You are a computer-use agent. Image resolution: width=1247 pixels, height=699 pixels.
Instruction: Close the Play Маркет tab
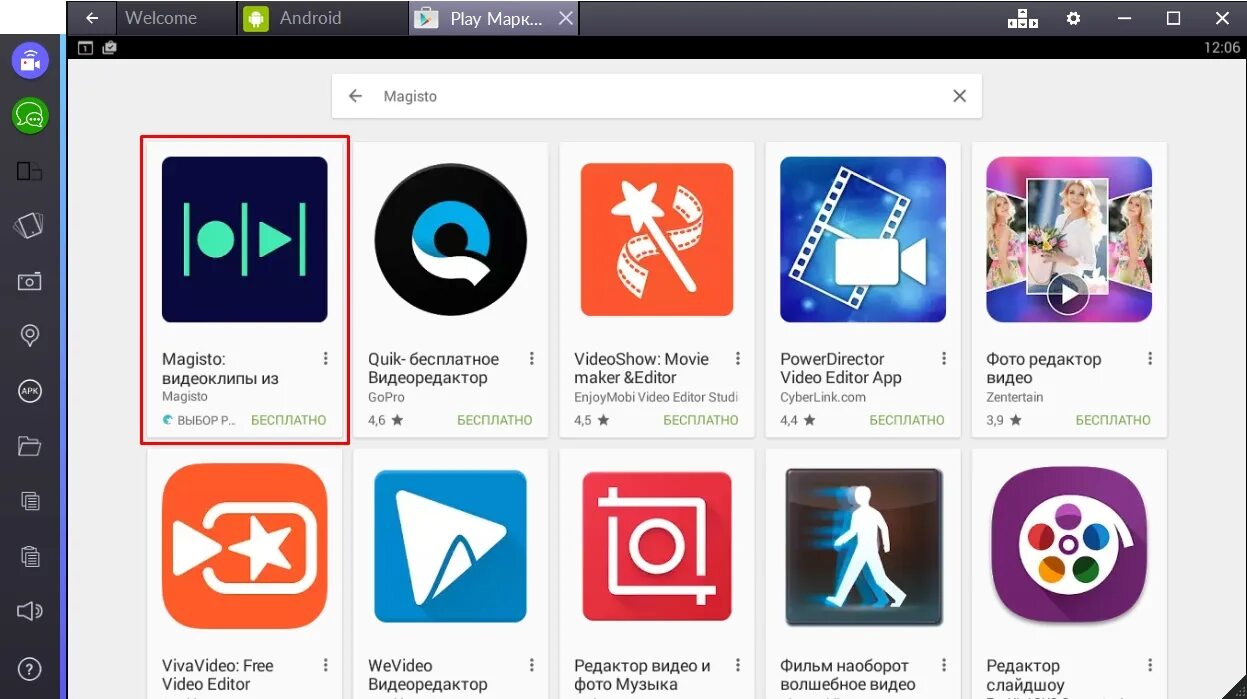[566, 18]
